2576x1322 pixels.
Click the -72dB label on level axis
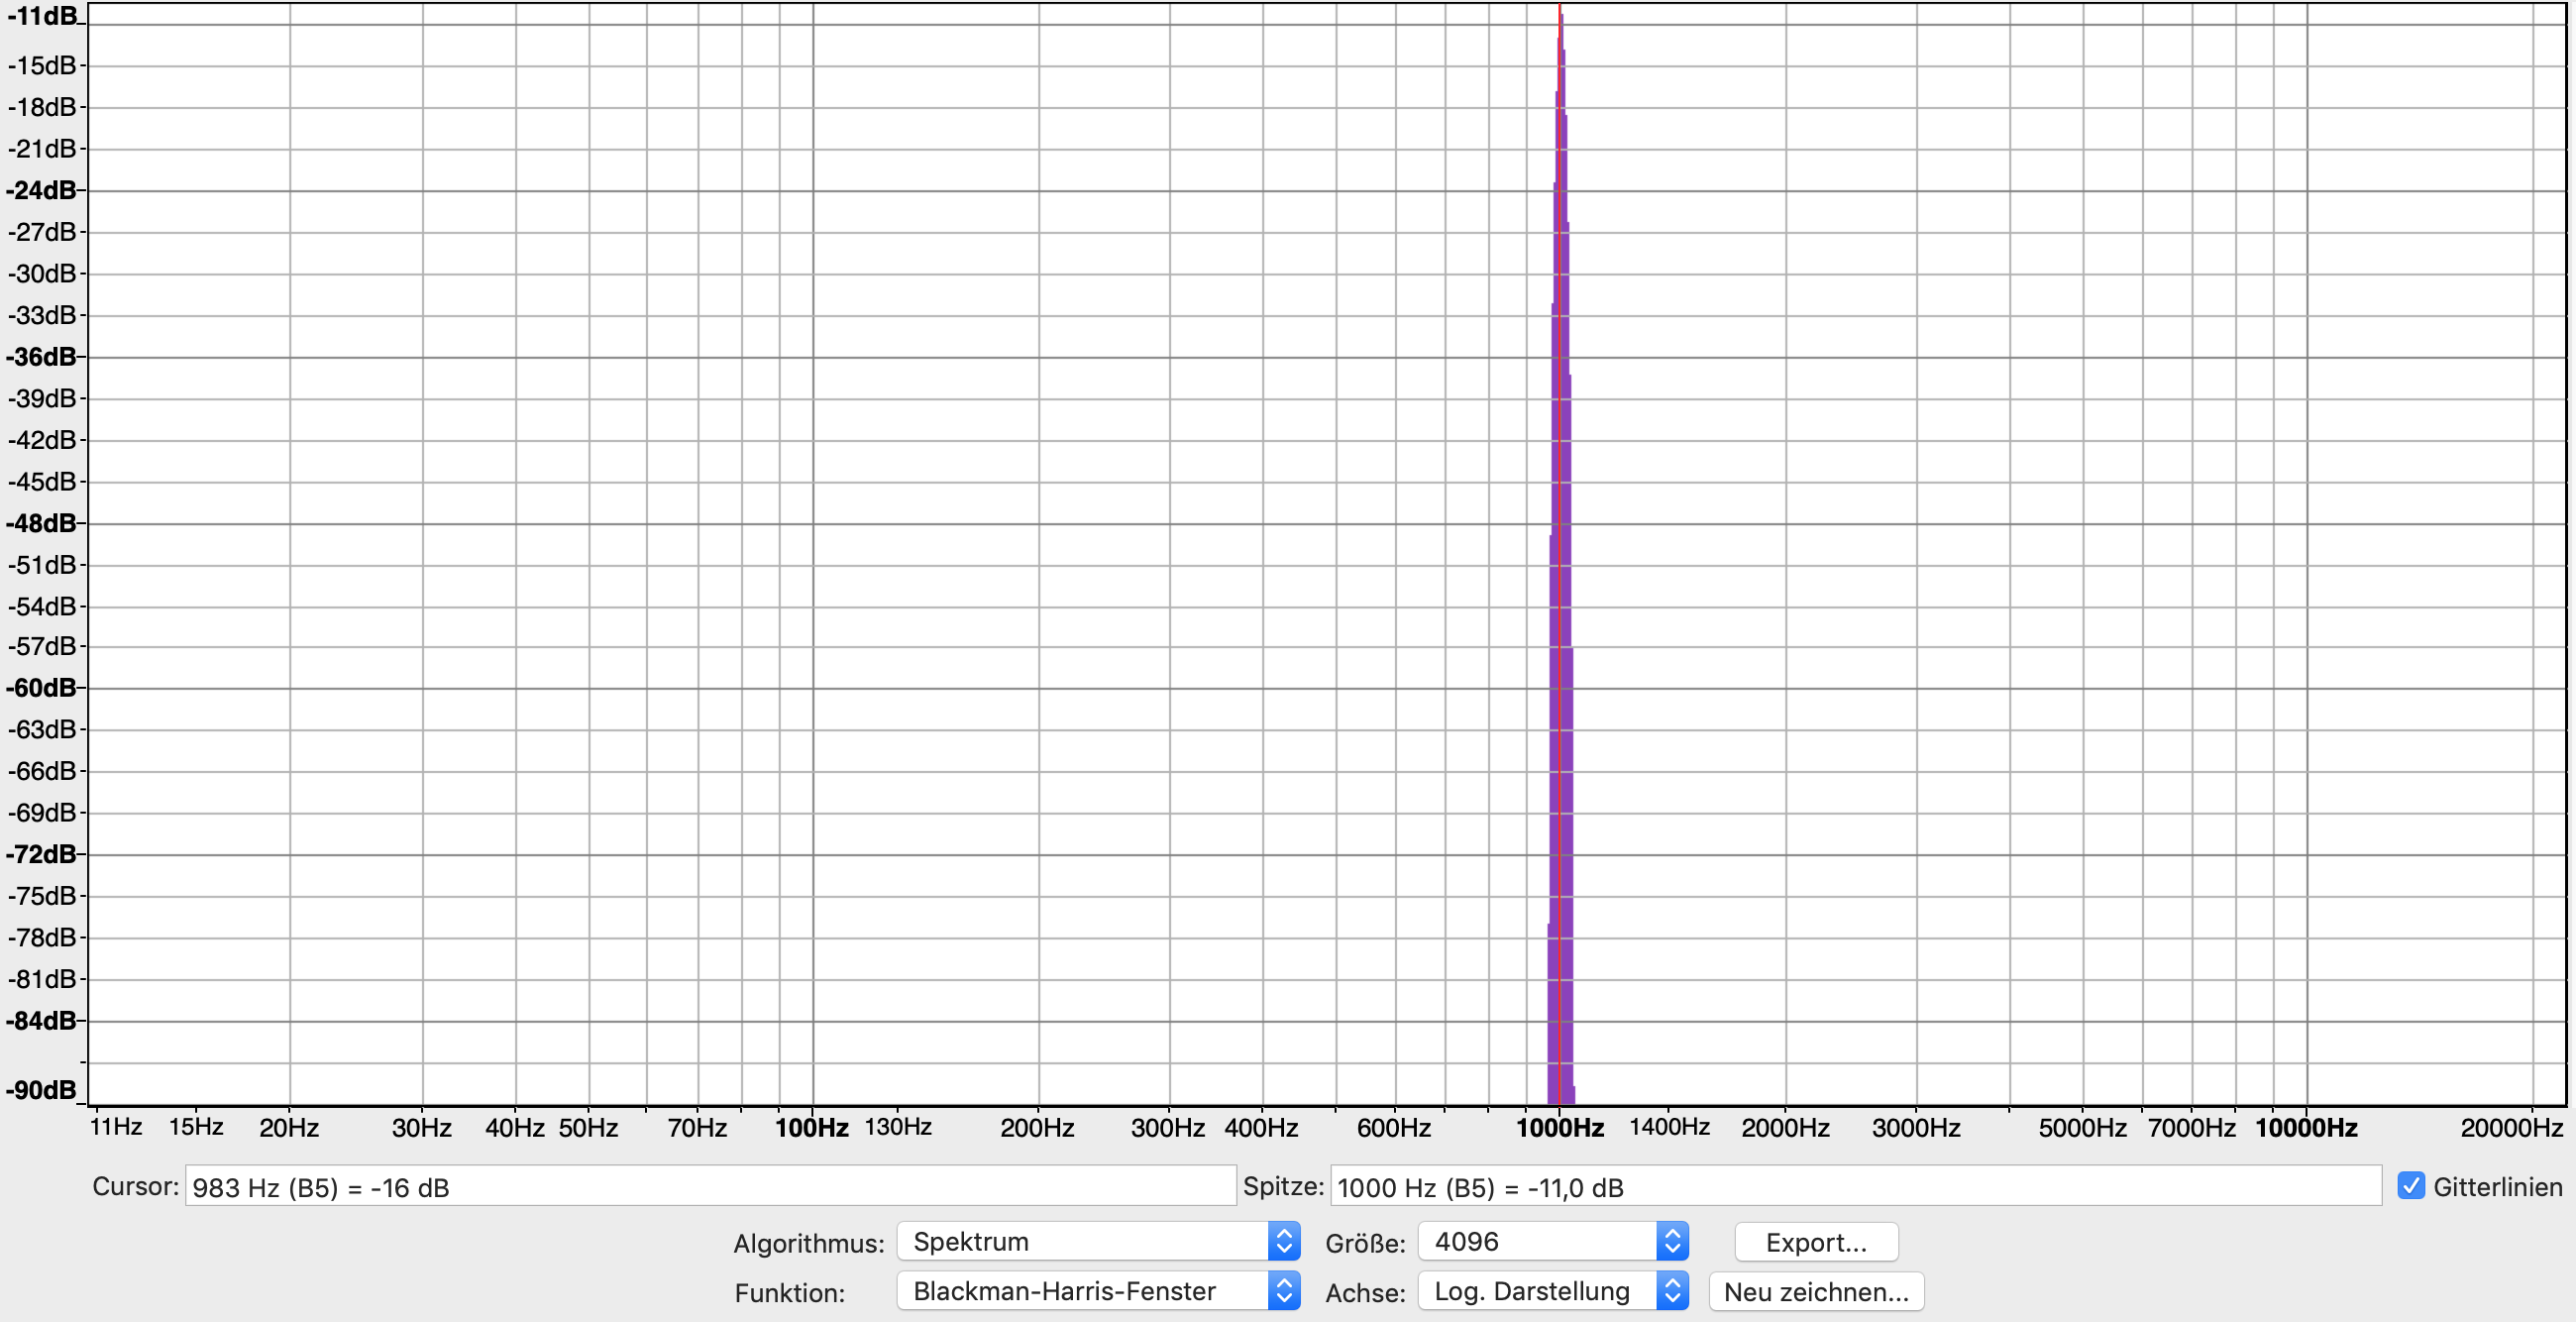point(41,854)
